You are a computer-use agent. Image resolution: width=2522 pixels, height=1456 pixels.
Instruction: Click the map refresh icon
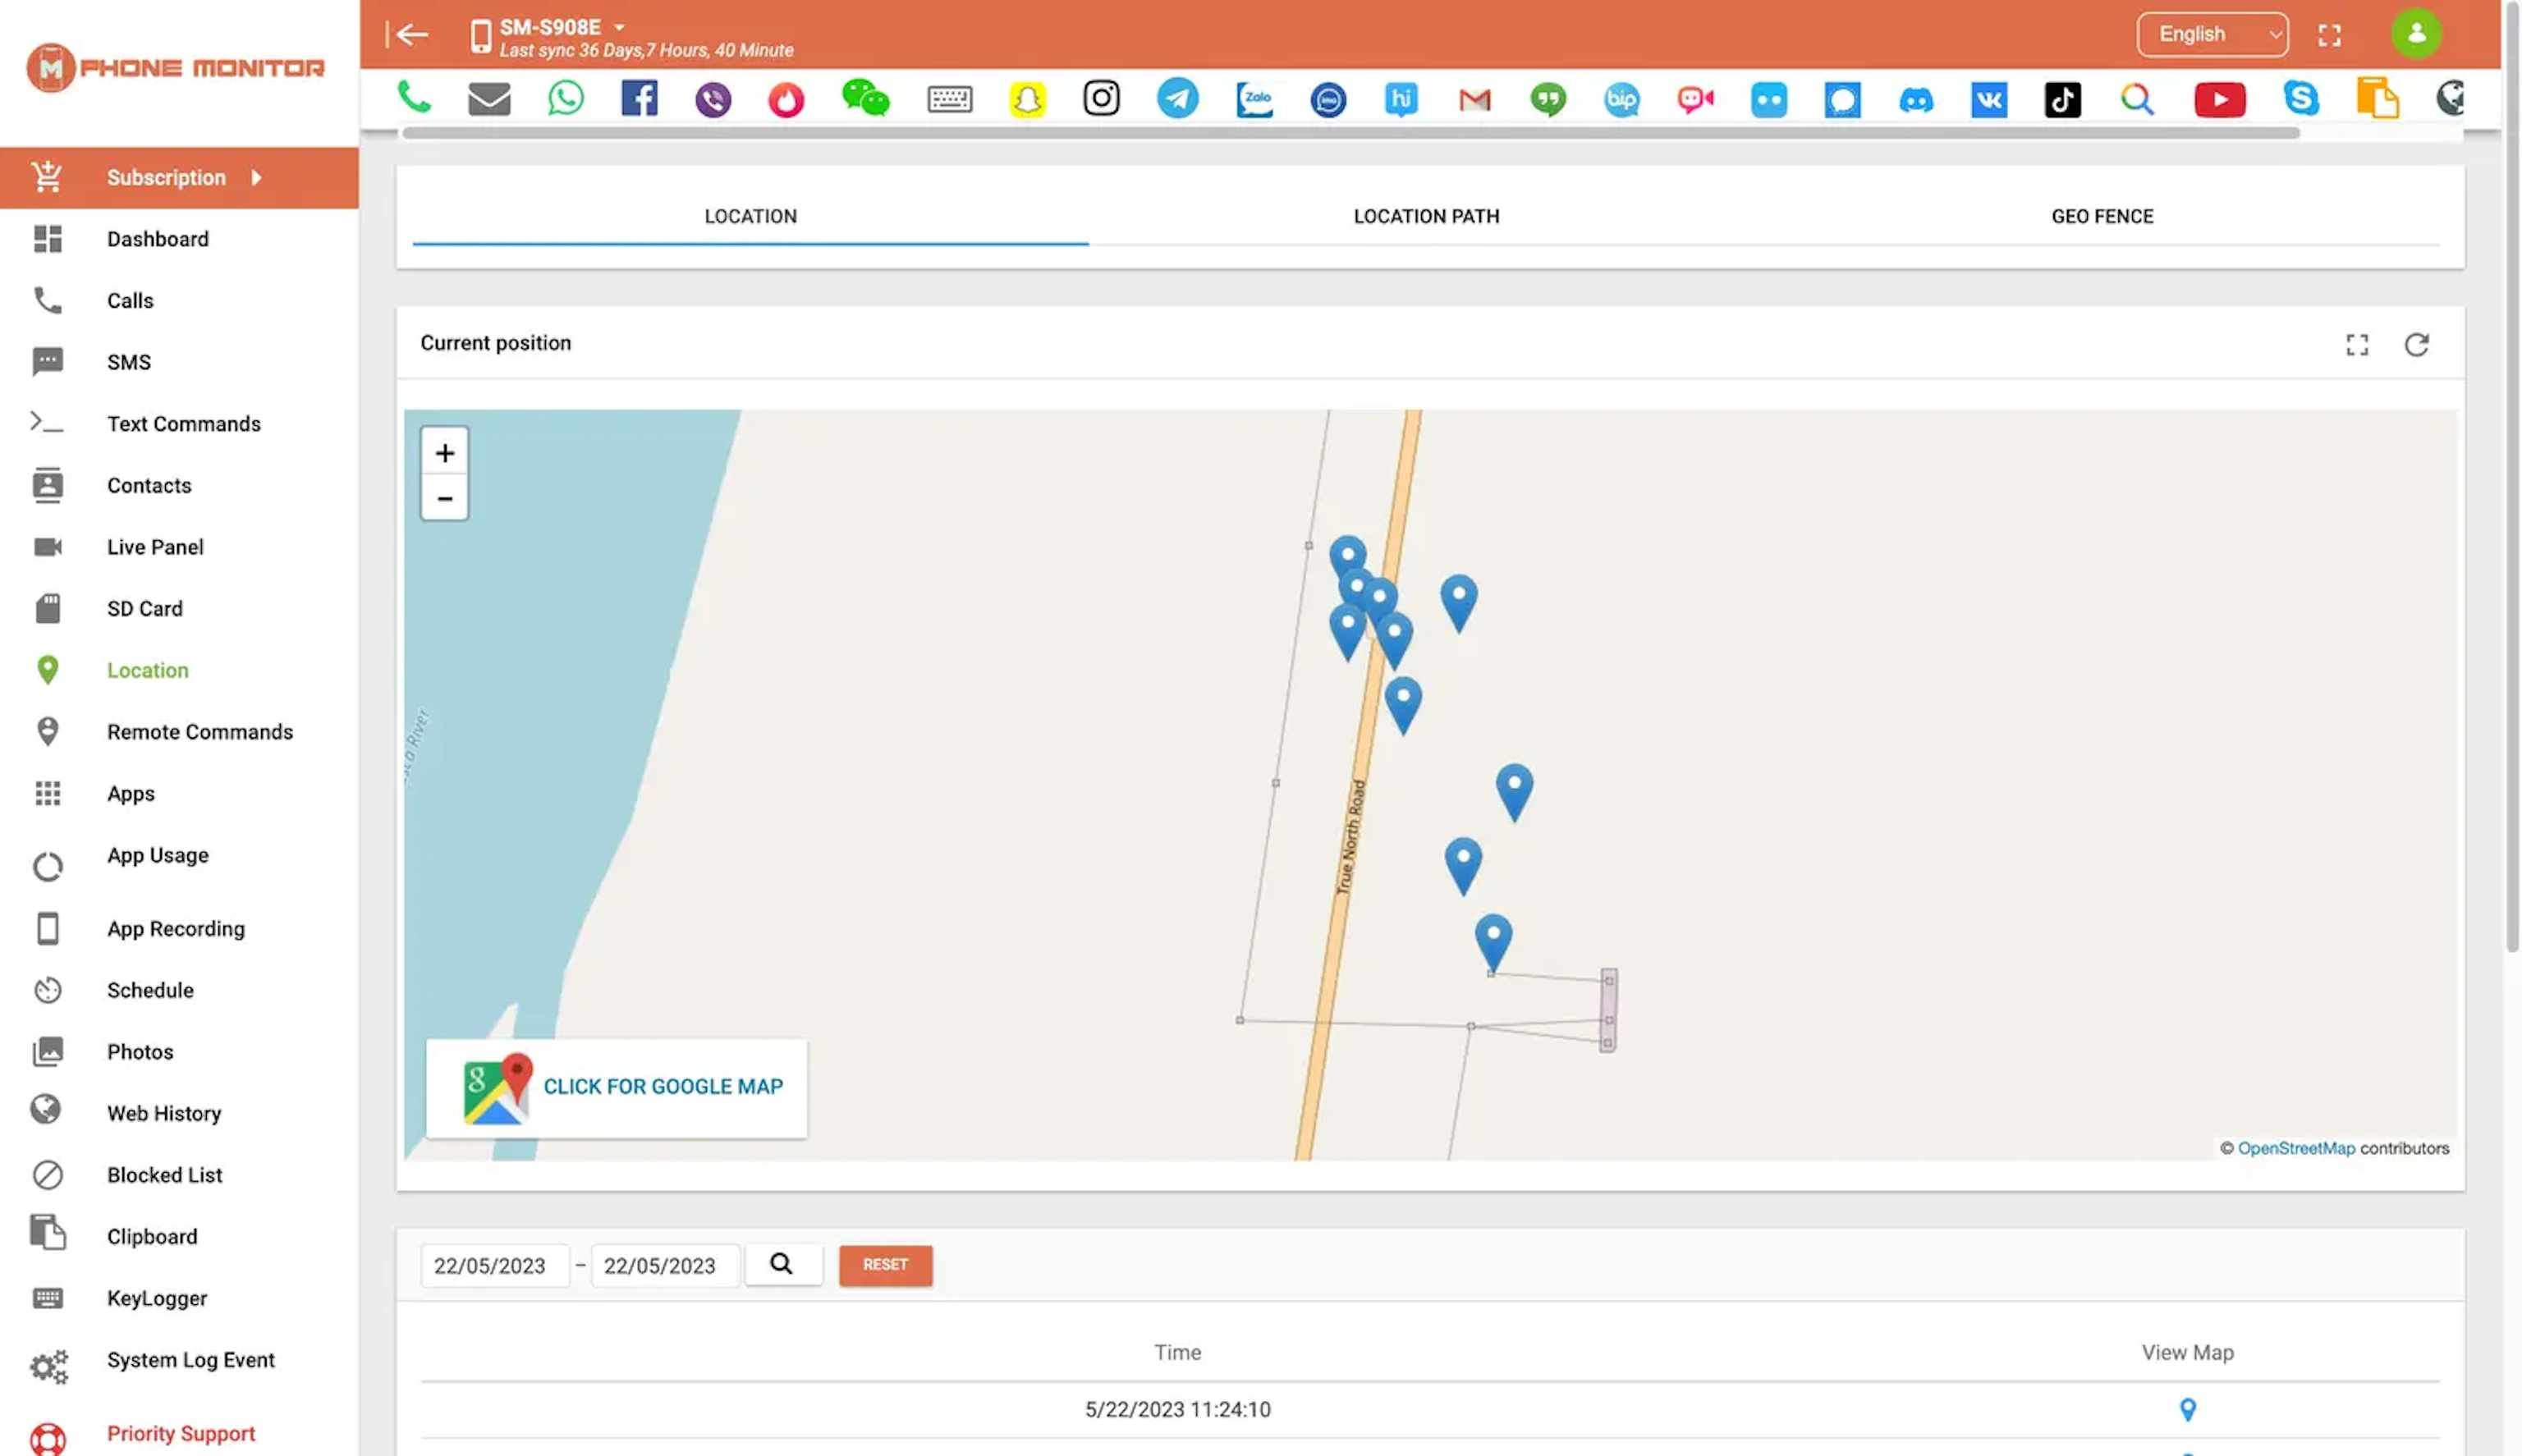click(x=2416, y=341)
